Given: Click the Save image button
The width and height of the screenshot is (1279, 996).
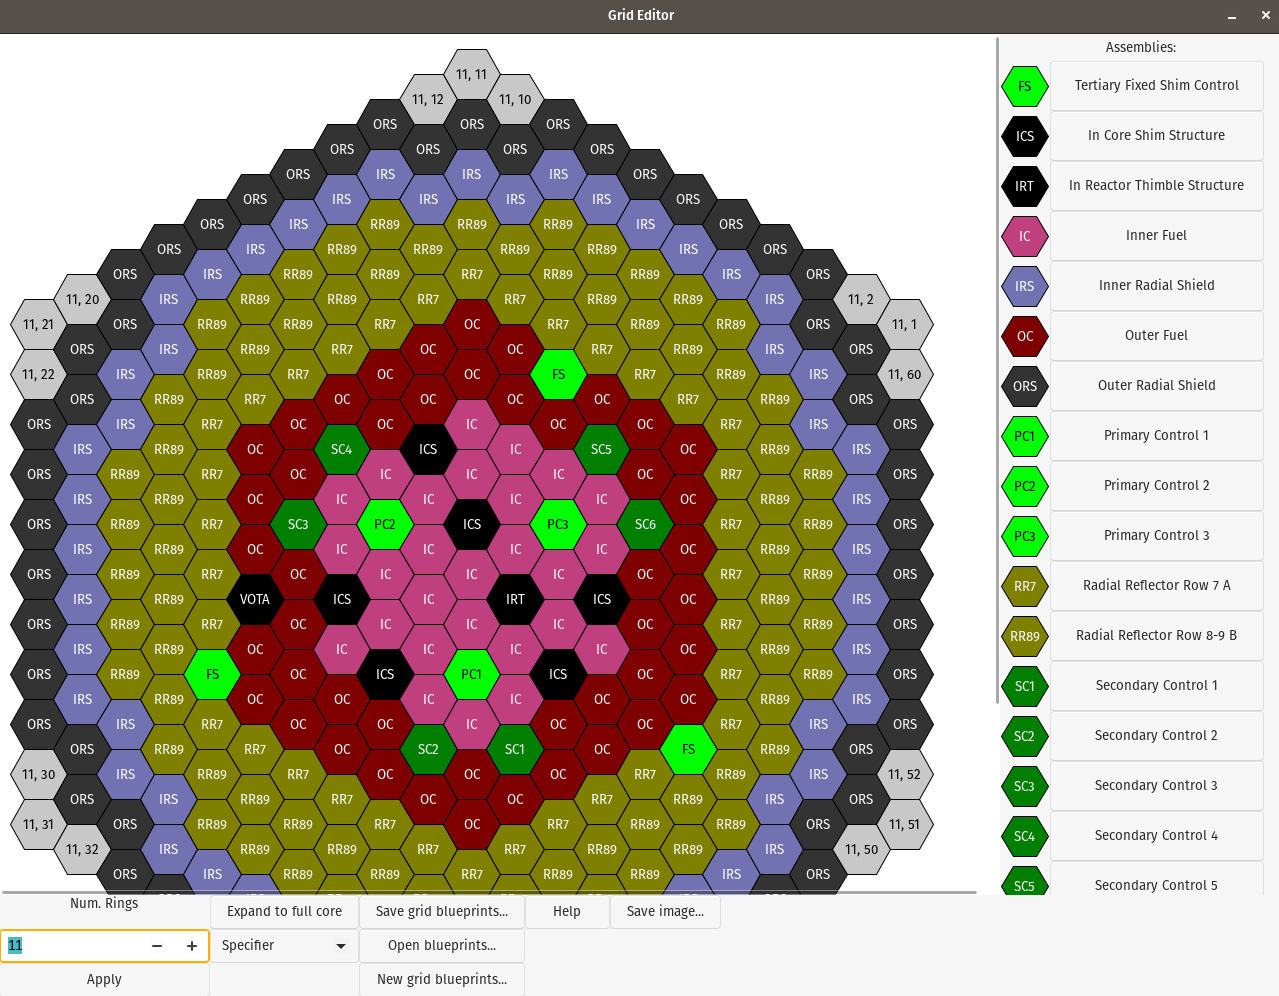Looking at the screenshot, I should point(665,911).
